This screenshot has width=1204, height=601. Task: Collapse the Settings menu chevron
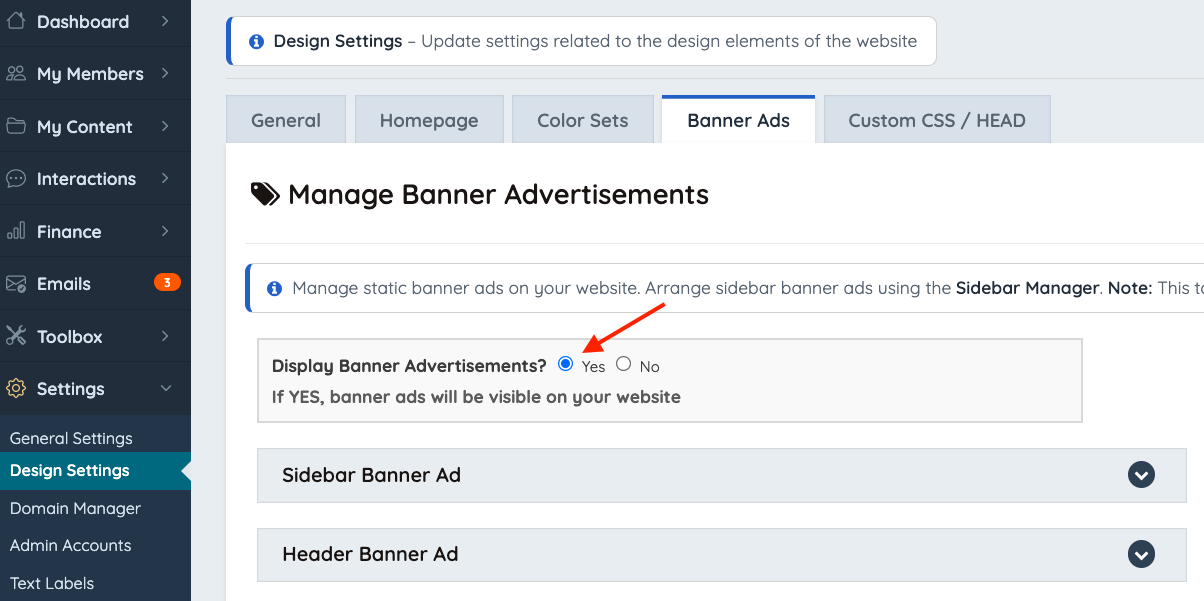(x=166, y=388)
